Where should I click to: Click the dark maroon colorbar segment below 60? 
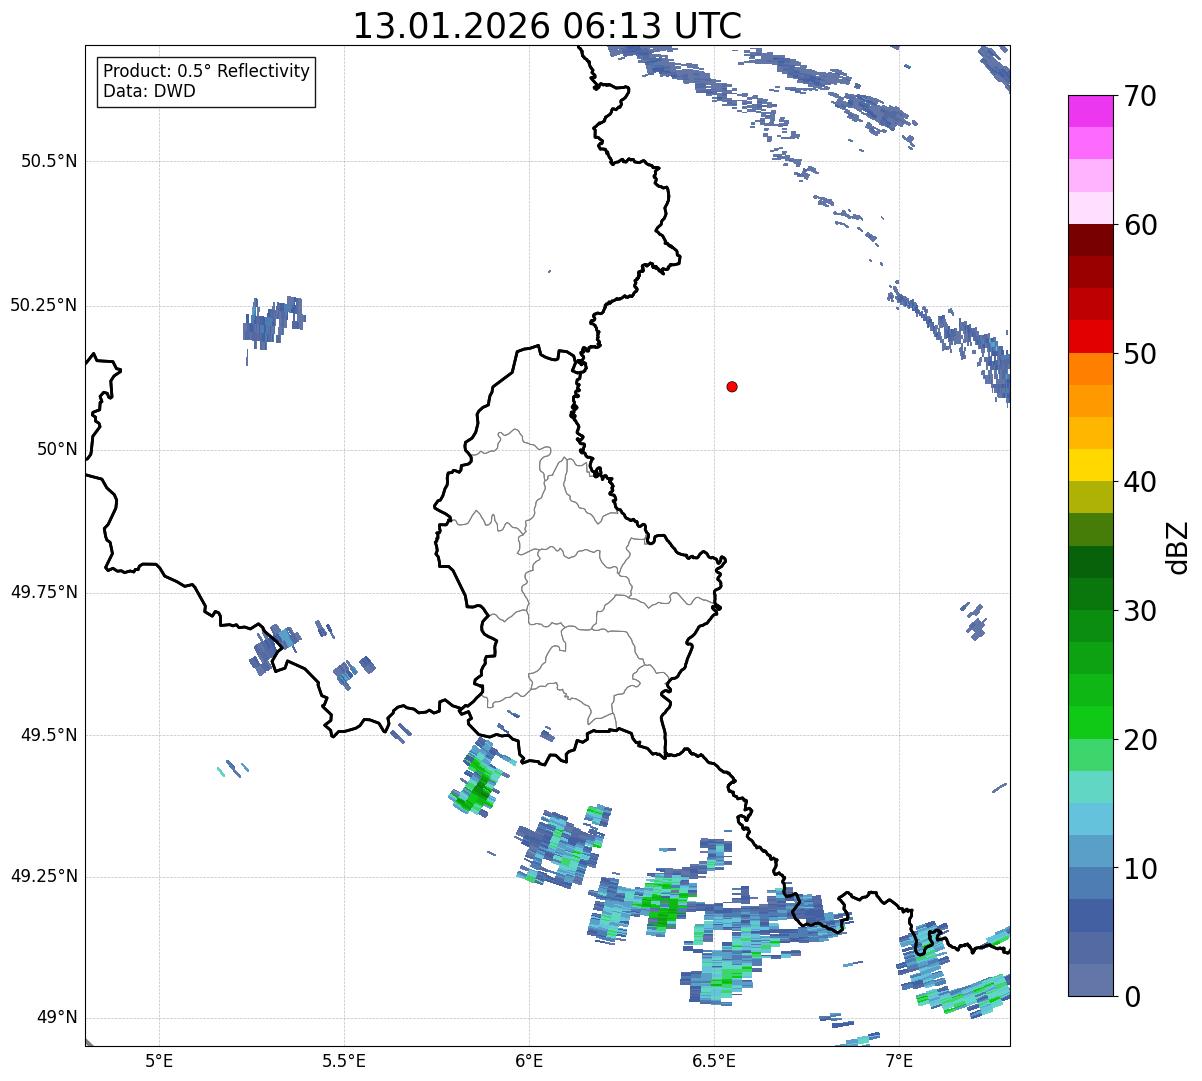point(1091,240)
